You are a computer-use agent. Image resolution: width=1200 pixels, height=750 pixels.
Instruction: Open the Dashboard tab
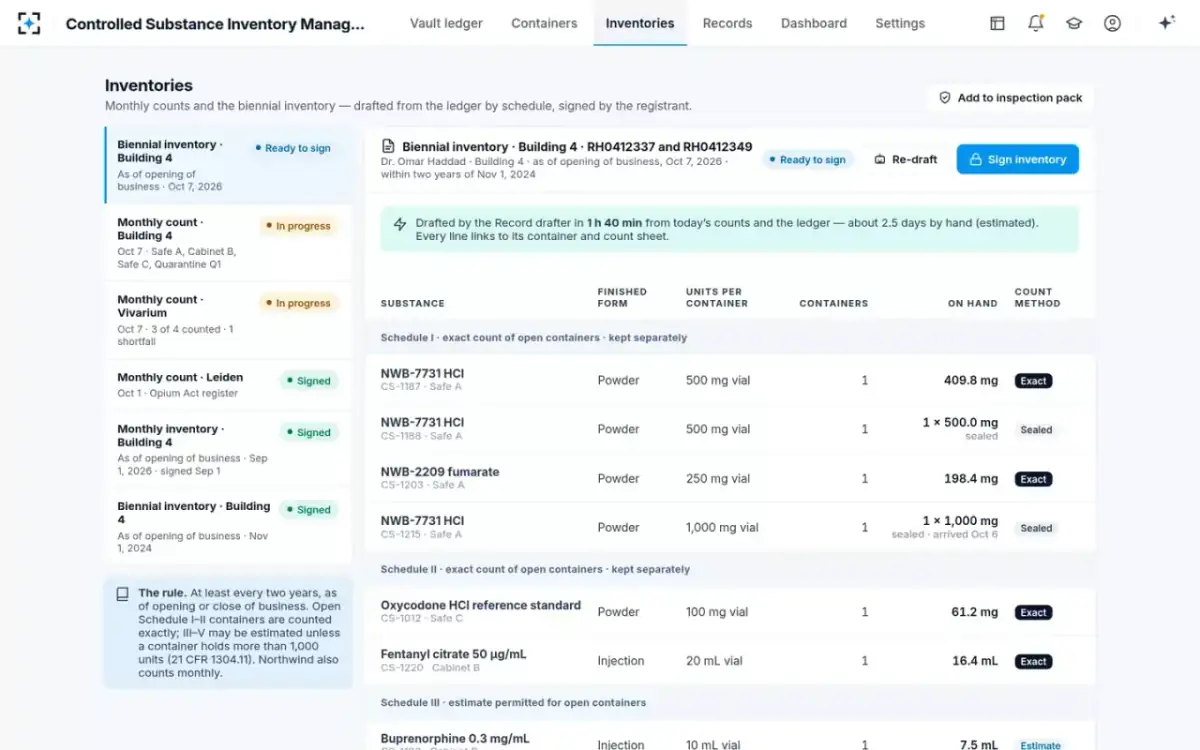pos(814,23)
